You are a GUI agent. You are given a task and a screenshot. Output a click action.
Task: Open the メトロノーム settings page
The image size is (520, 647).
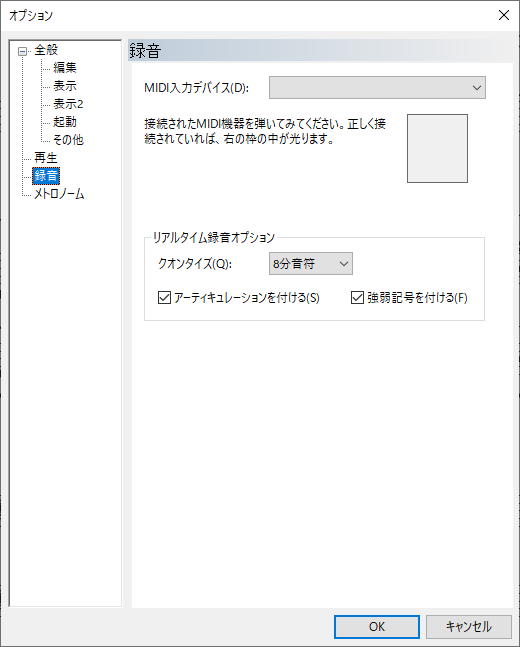click(x=59, y=194)
